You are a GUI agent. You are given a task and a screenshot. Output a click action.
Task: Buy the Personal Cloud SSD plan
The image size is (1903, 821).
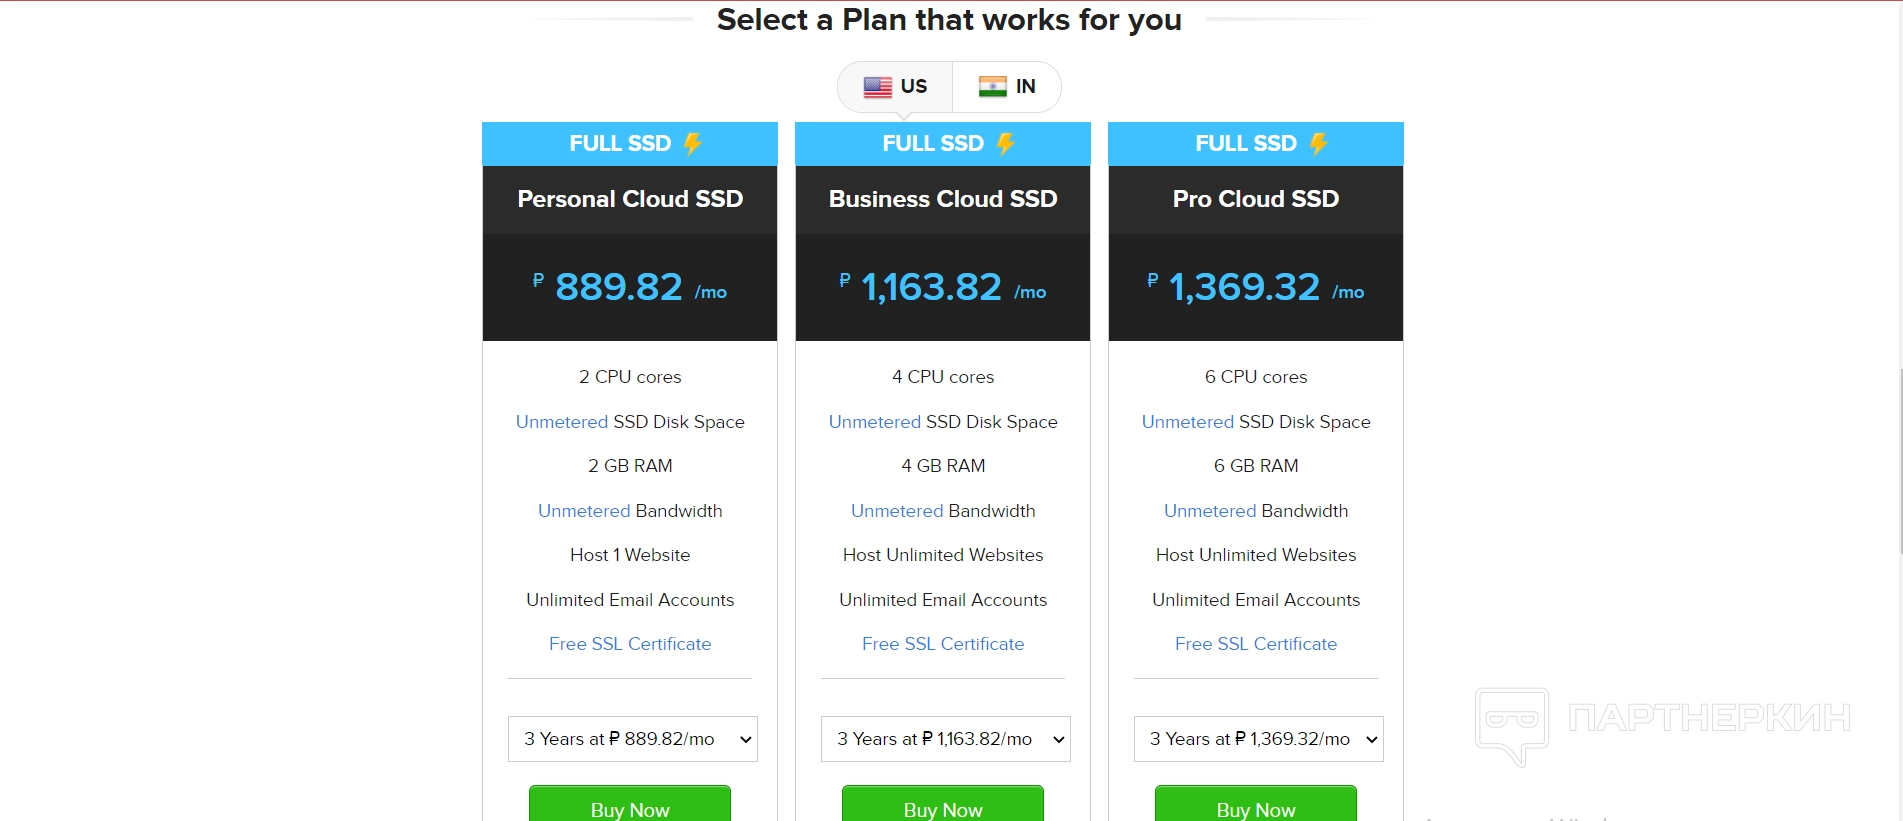tap(630, 806)
